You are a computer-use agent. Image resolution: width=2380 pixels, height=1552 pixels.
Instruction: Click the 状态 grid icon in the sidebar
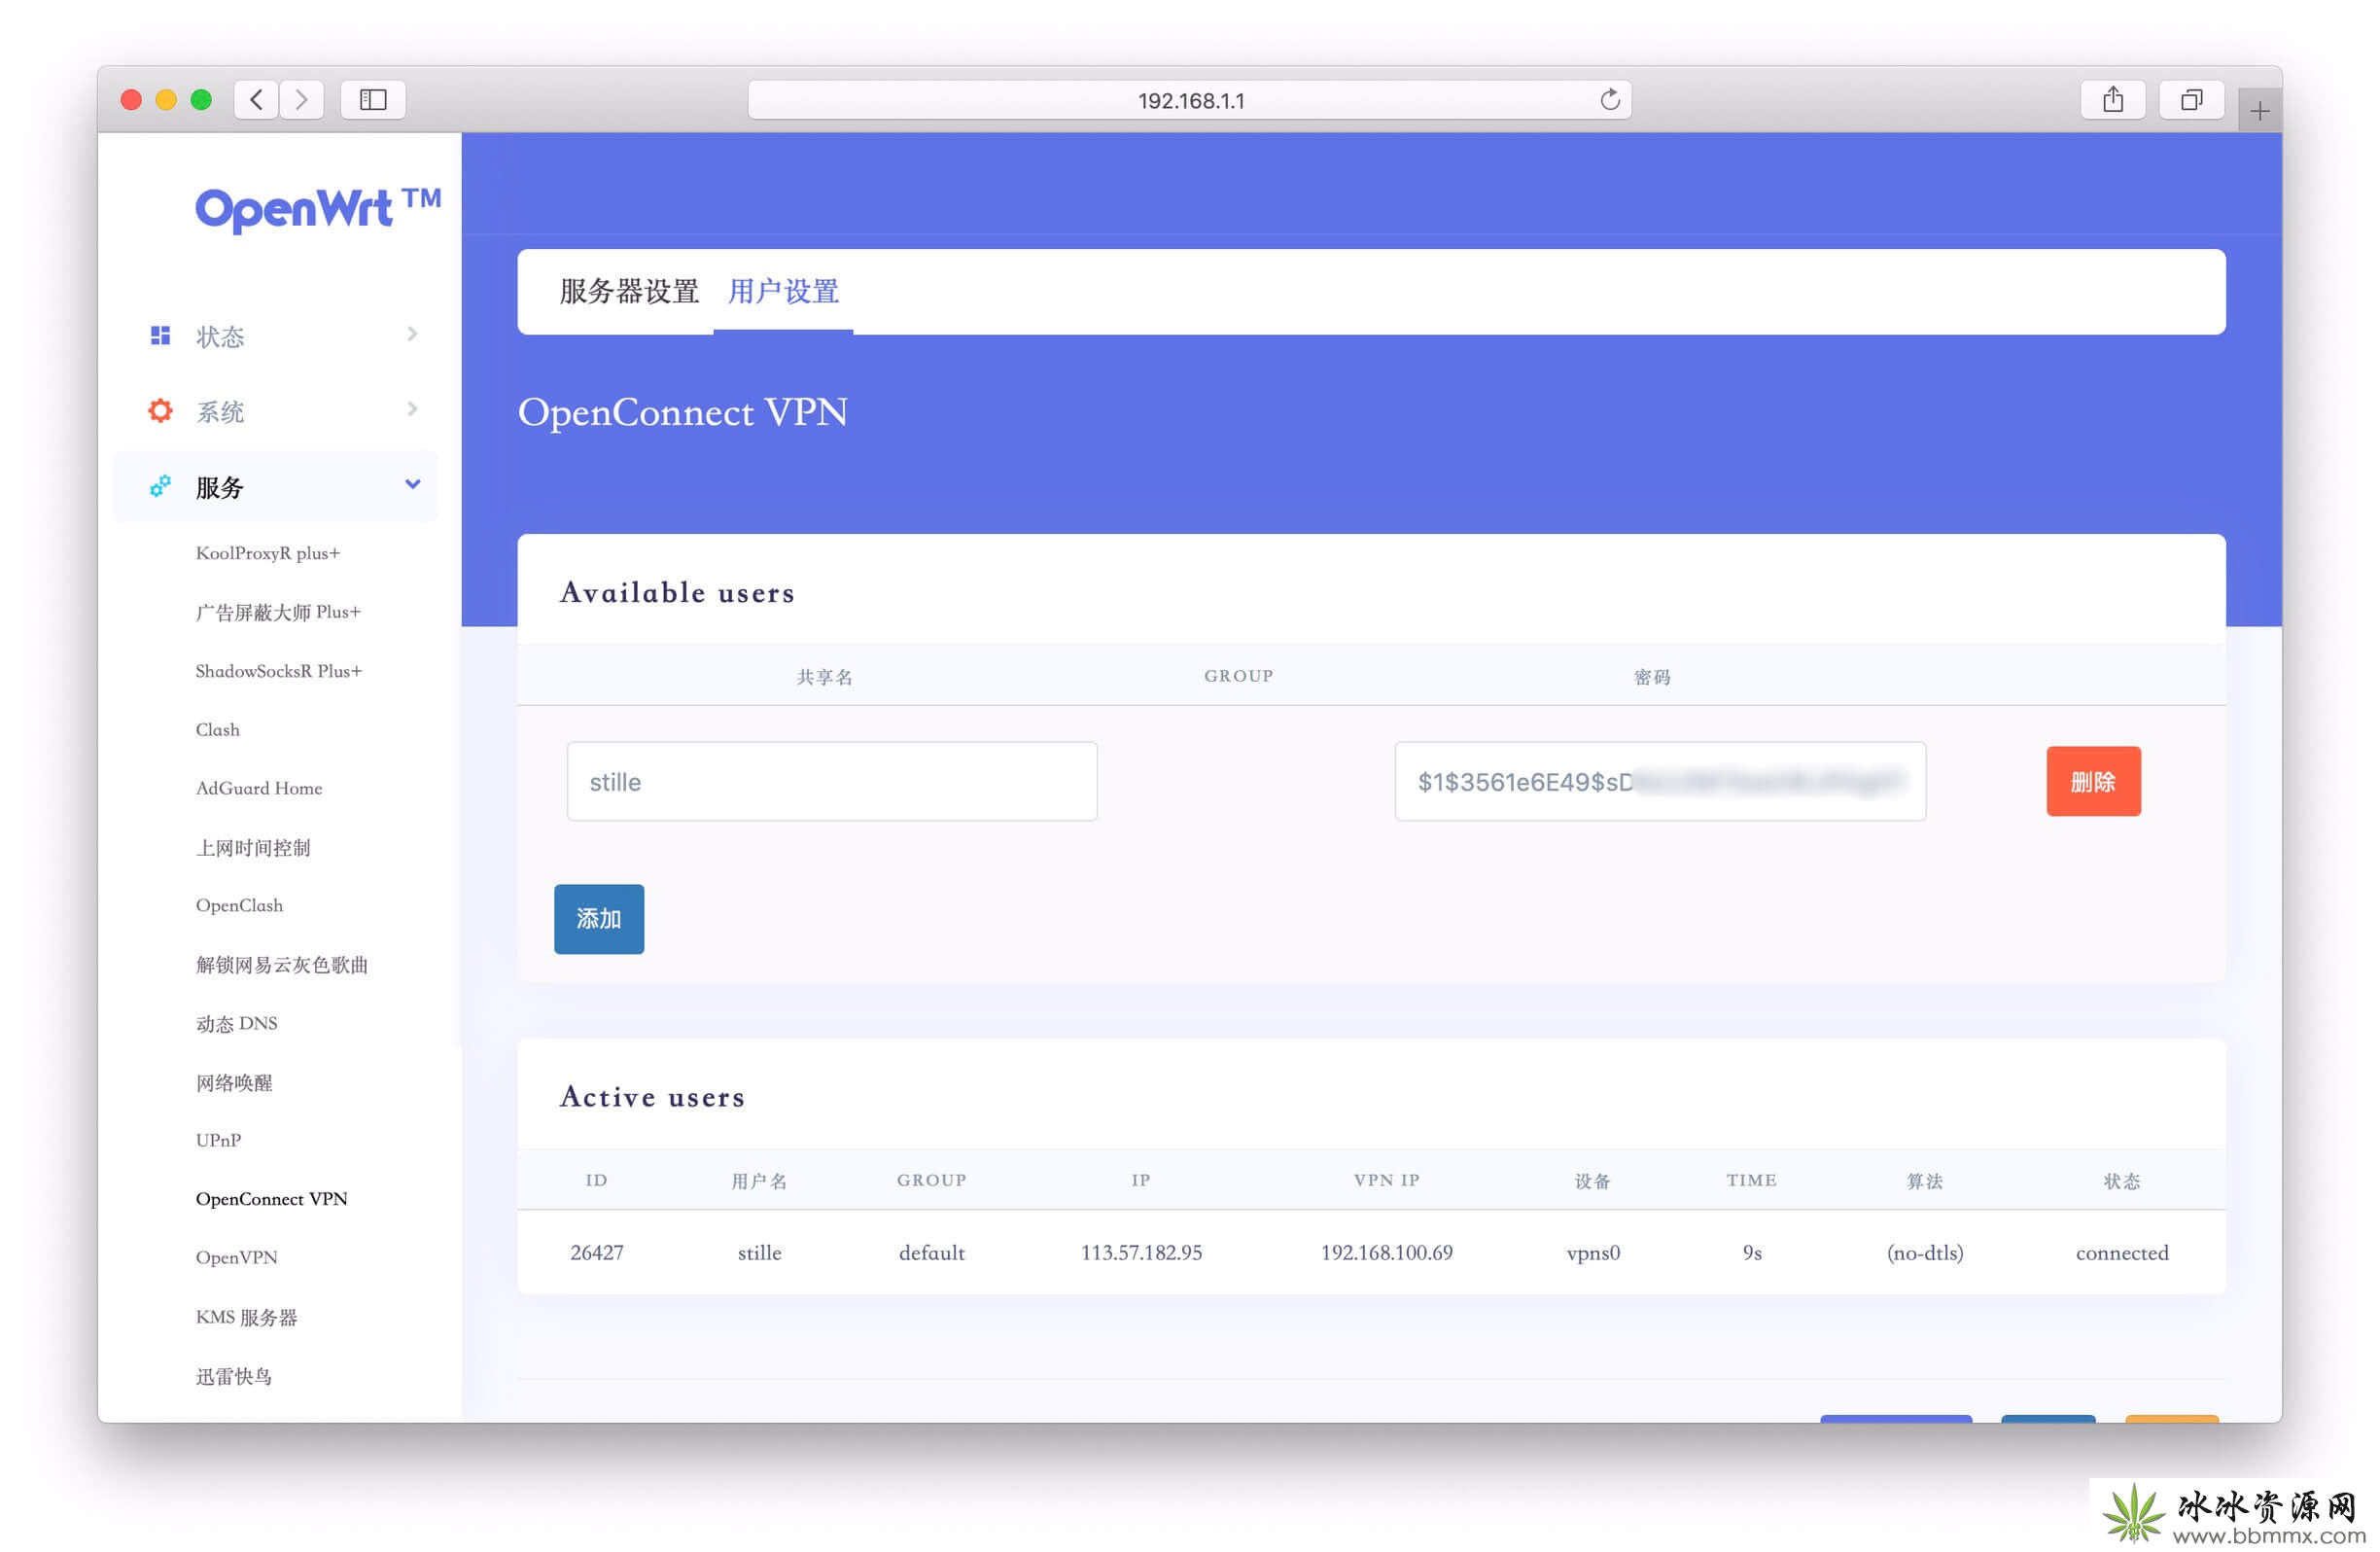(160, 335)
